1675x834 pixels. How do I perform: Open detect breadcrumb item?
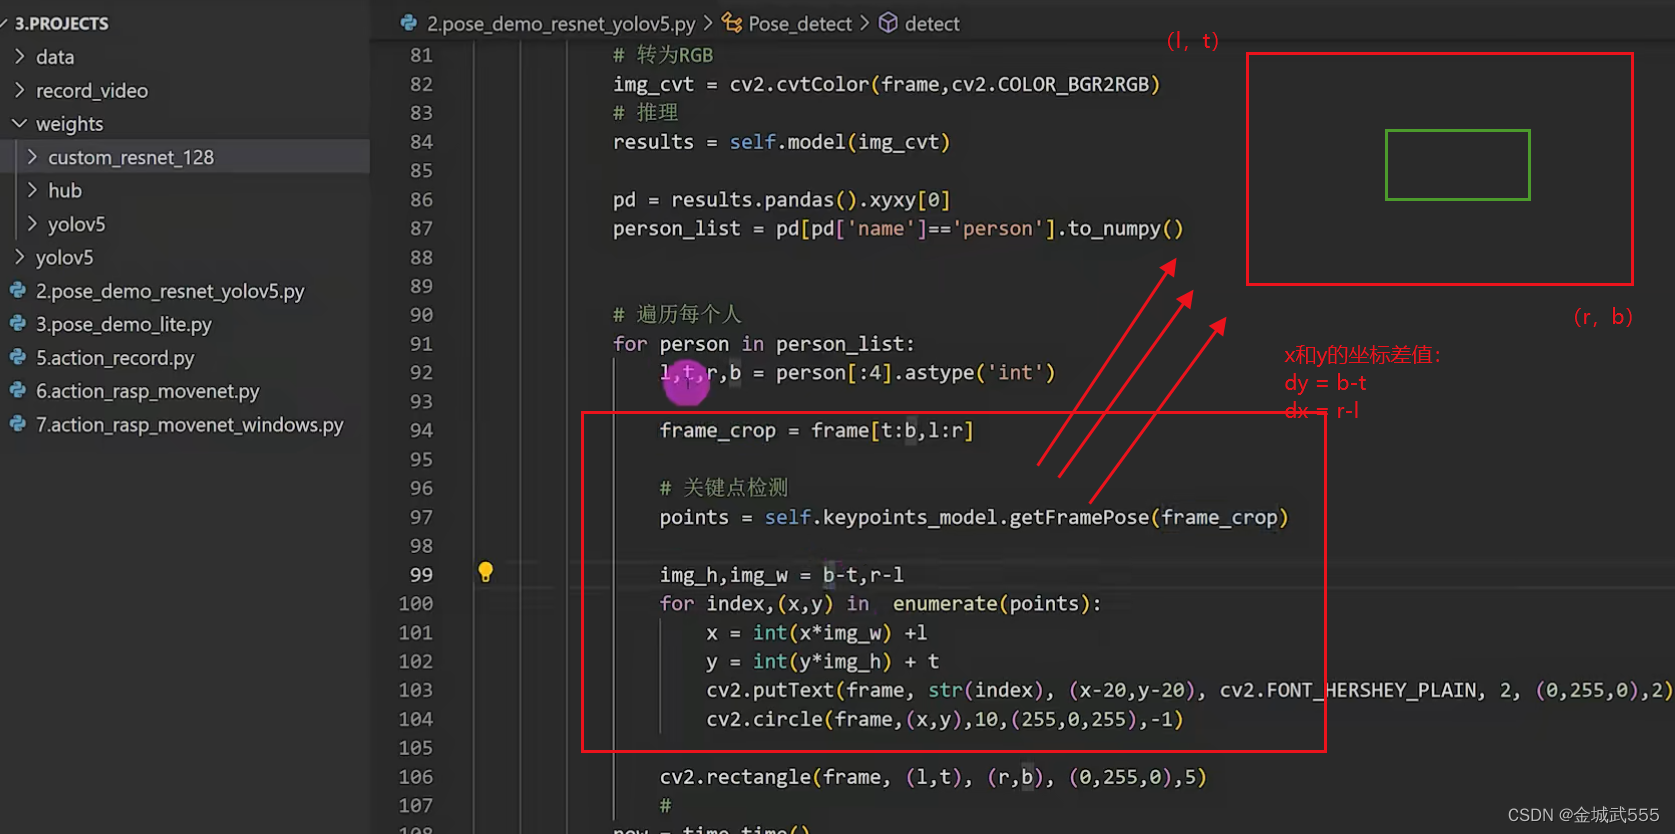tap(932, 24)
